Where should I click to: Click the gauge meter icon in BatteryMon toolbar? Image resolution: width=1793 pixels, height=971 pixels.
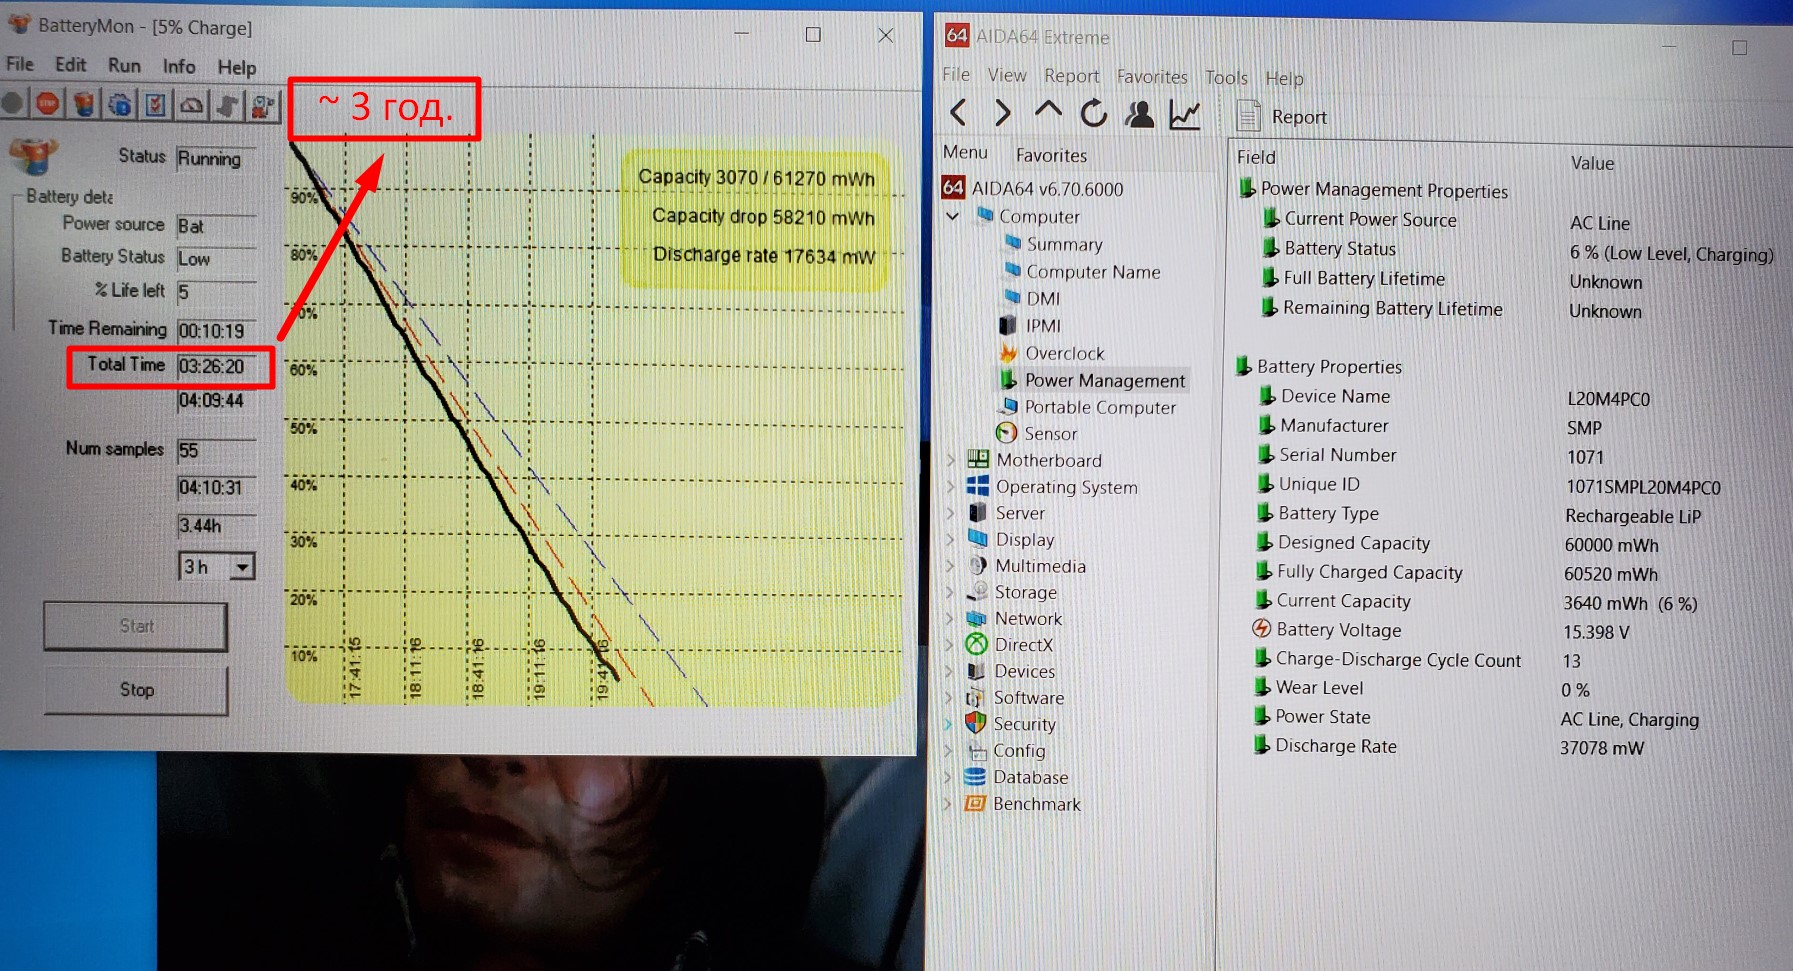tap(191, 104)
